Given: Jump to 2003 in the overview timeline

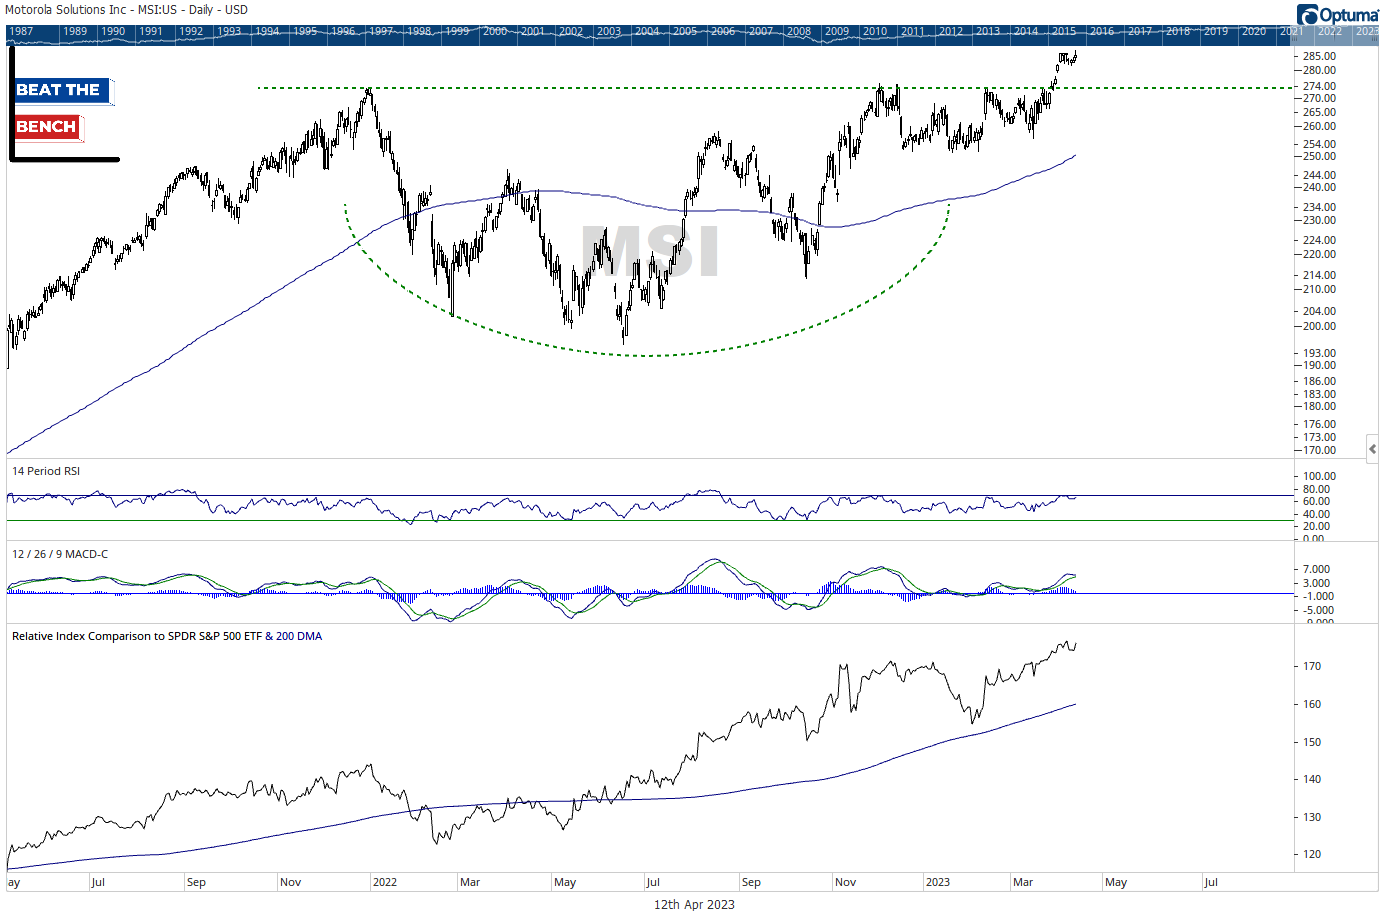Looking at the screenshot, I should [x=609, y=31].
